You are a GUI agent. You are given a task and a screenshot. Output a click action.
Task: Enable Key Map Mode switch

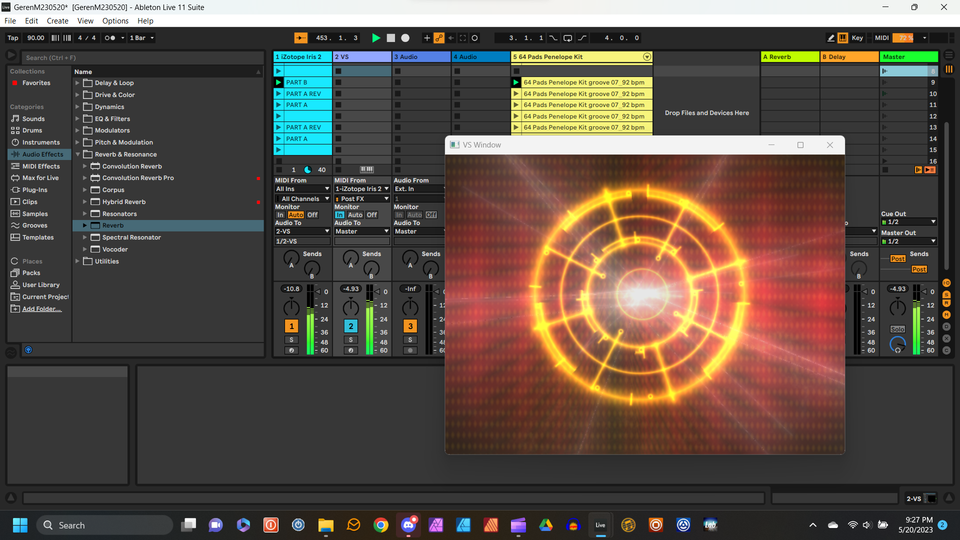[x=857, y=38]
